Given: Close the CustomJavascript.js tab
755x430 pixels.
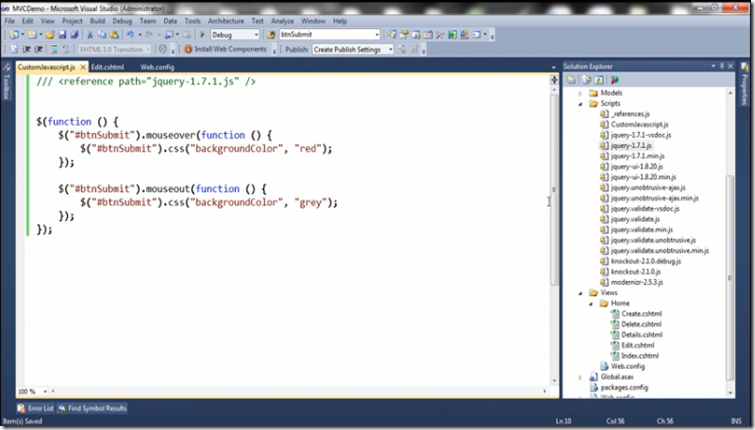Looking at the screenshot, I should pos(83,67).
